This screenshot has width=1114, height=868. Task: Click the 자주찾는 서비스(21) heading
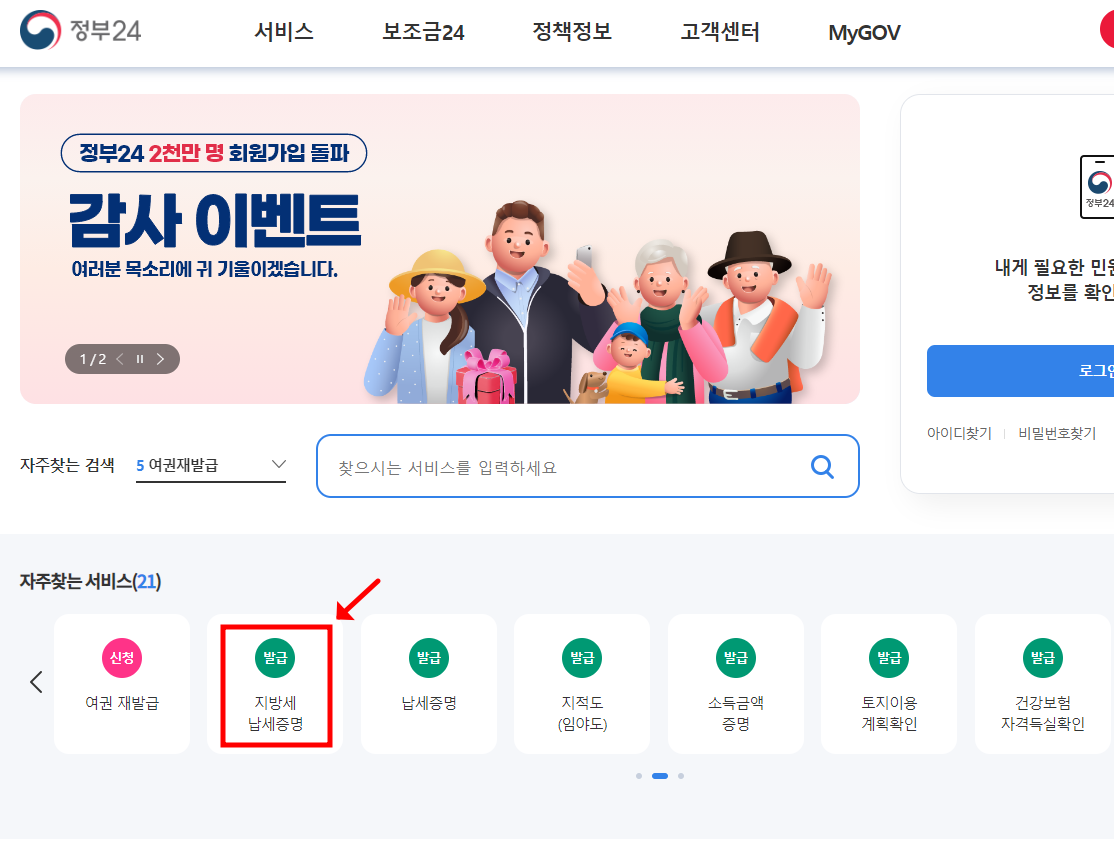pos(90,582)
